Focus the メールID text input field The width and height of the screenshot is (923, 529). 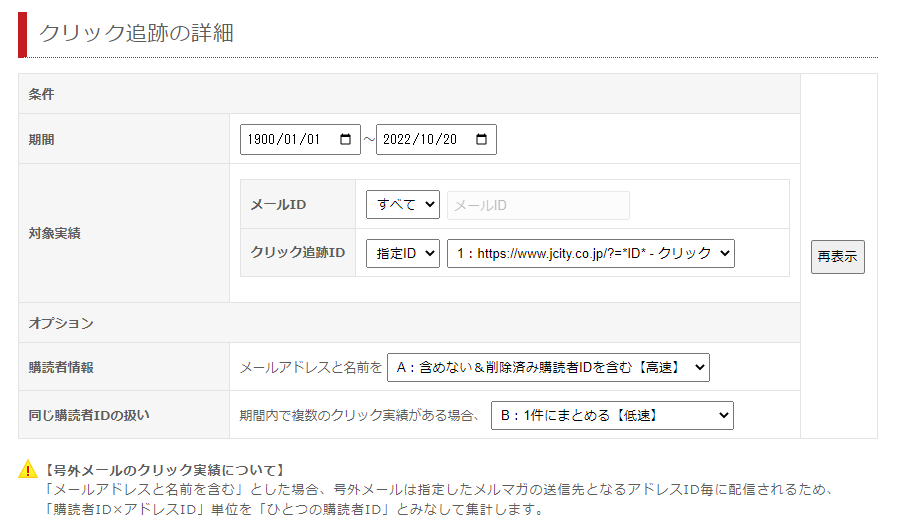pos(538,205)
